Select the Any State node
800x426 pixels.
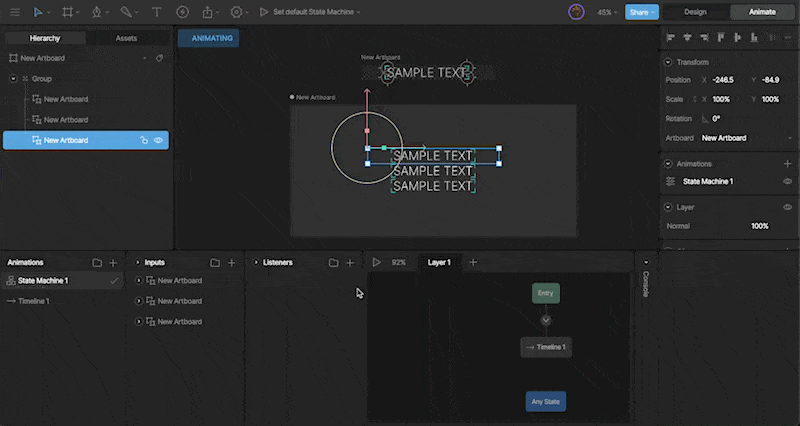tap(545, 402)
